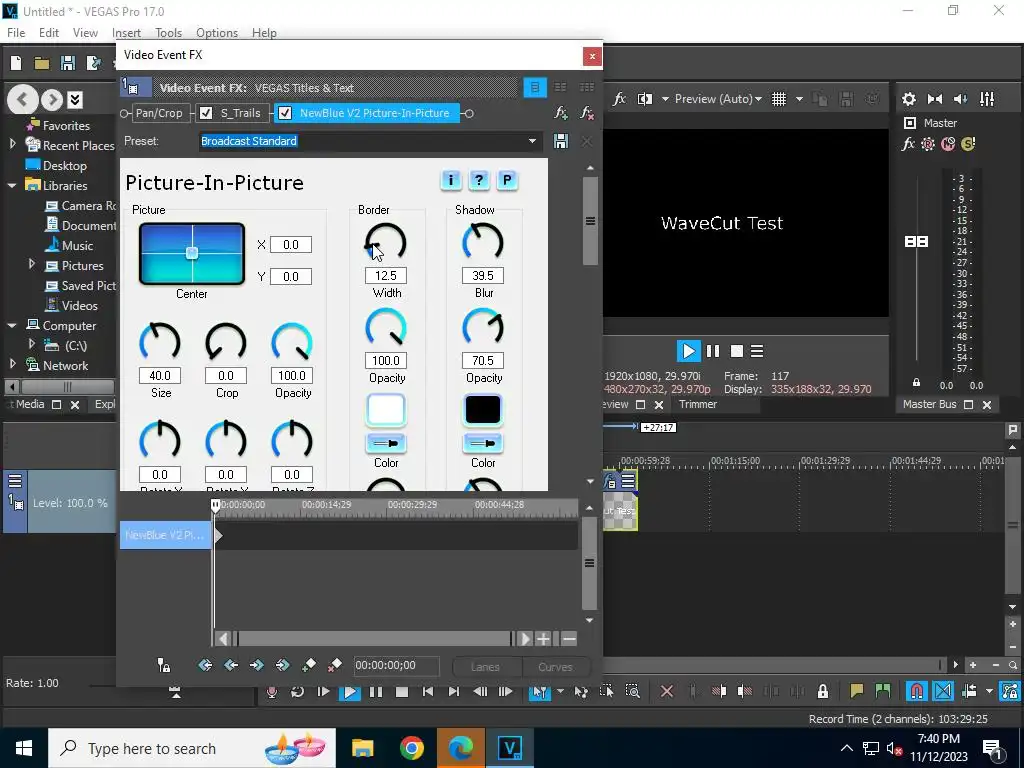Click the dim output speaker icon
Screen dimensions: 1024x768
pyautogui.click(x=961, y=99)
